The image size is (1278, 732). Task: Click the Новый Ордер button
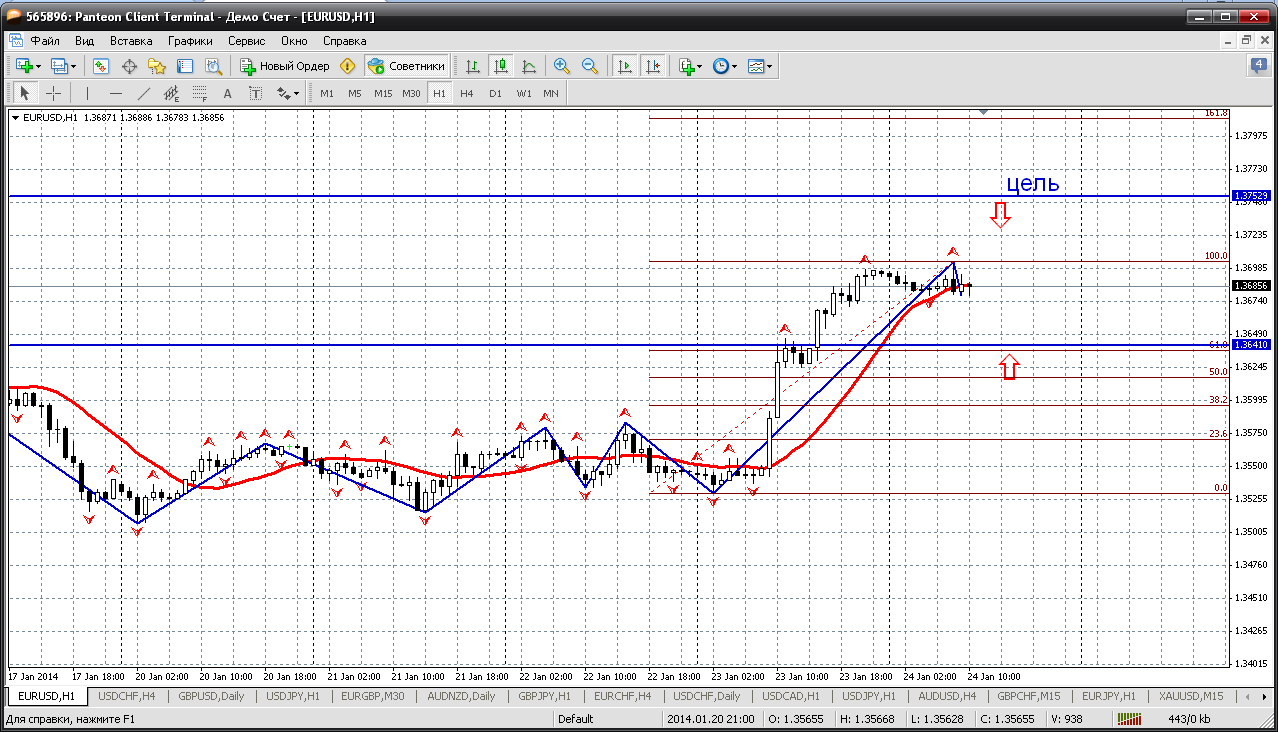tap(285, 66)
